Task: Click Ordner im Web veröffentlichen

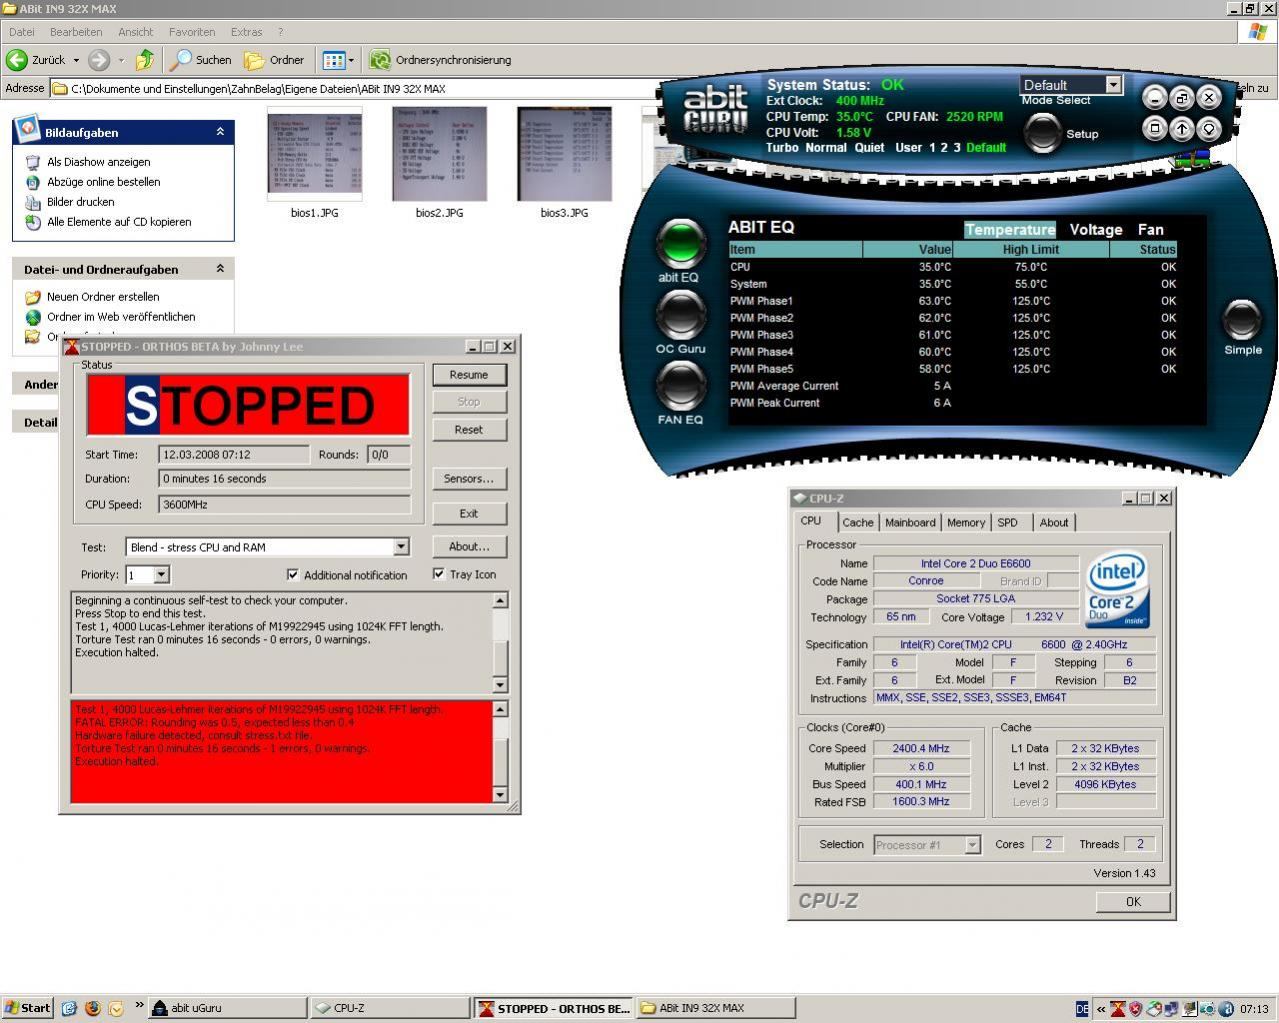Action: click(121, 317)
